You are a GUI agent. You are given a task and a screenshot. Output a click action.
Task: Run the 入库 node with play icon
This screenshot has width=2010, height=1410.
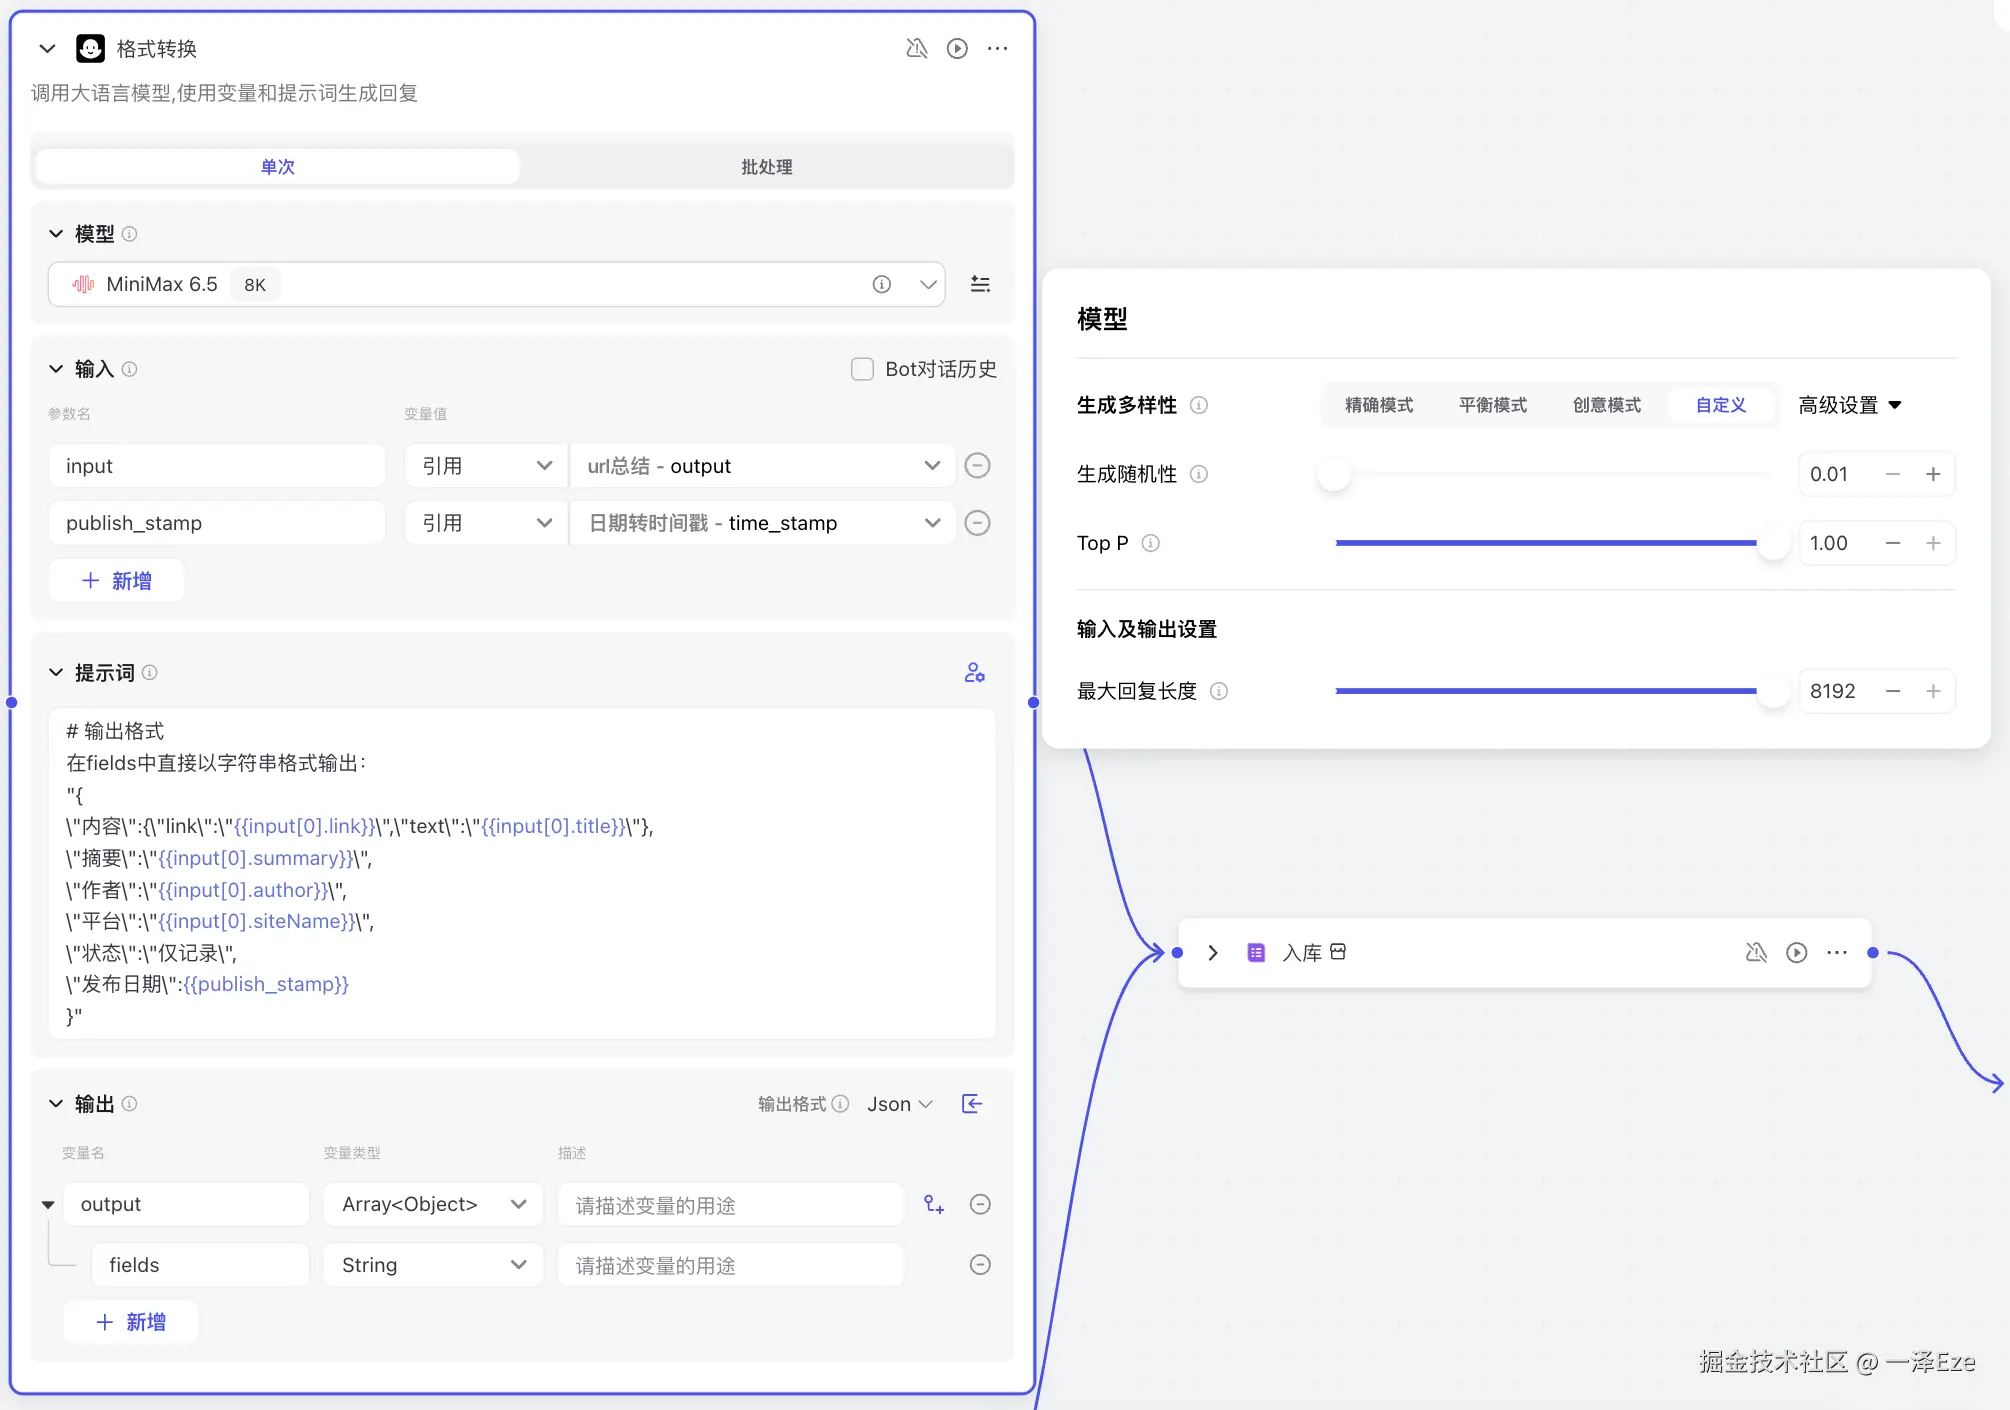(x=1797, y=953)
